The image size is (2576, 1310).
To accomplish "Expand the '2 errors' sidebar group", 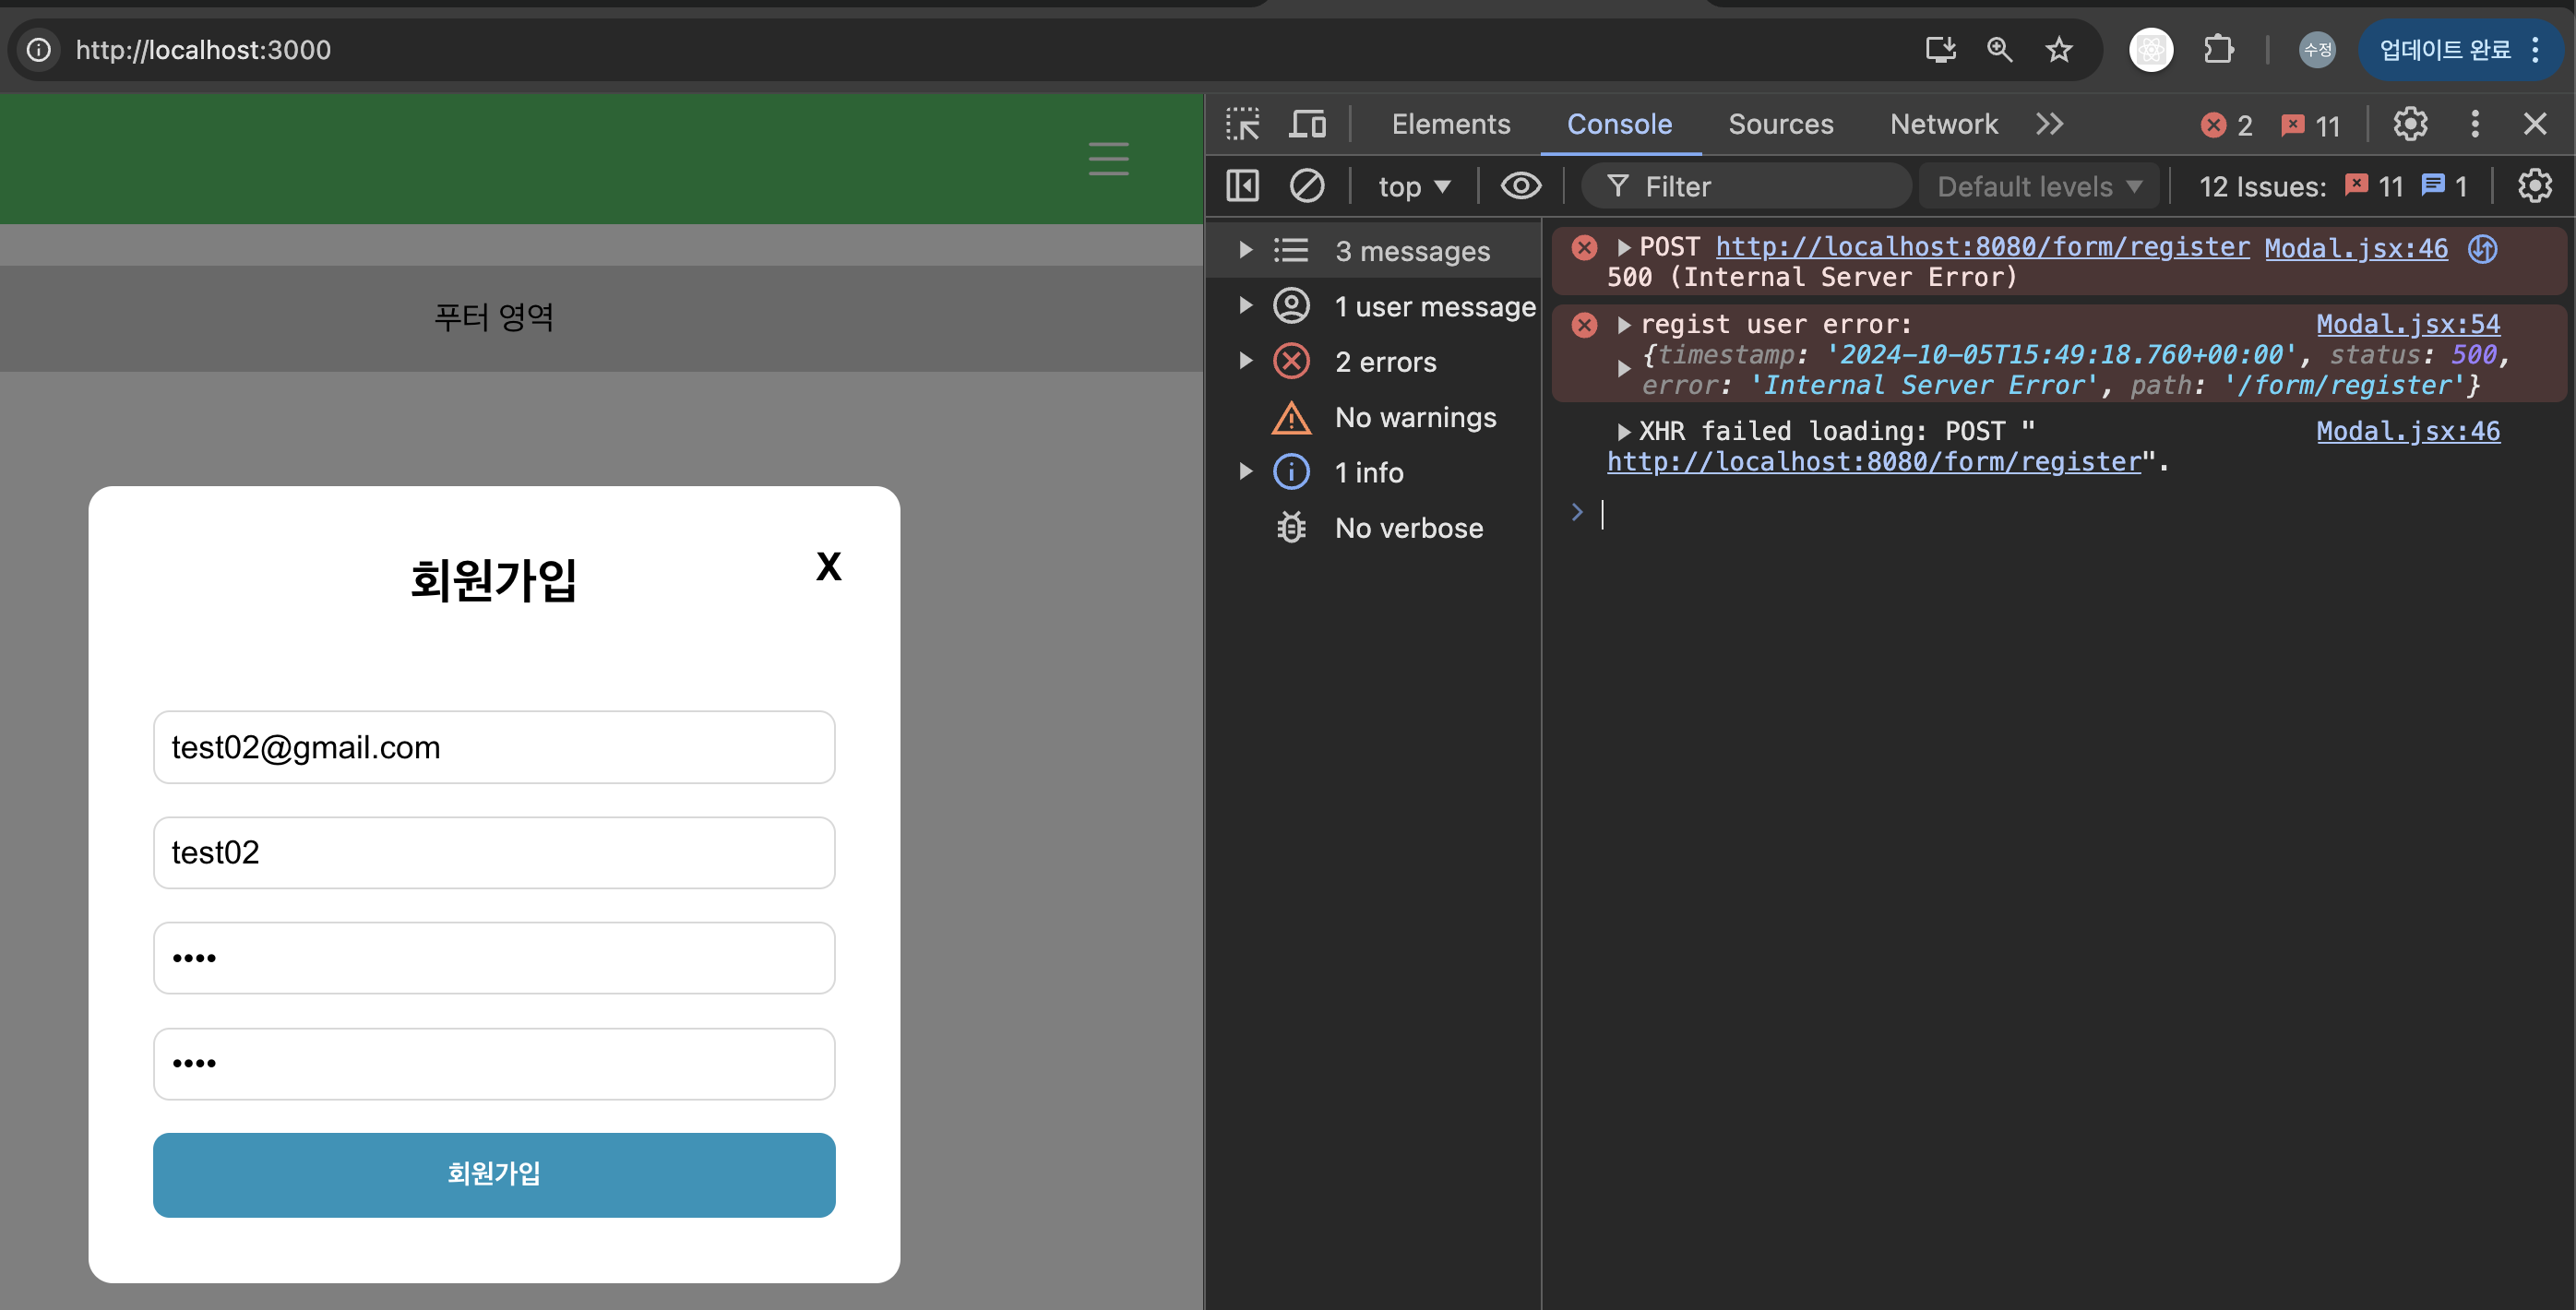I will pos(1246,361).
